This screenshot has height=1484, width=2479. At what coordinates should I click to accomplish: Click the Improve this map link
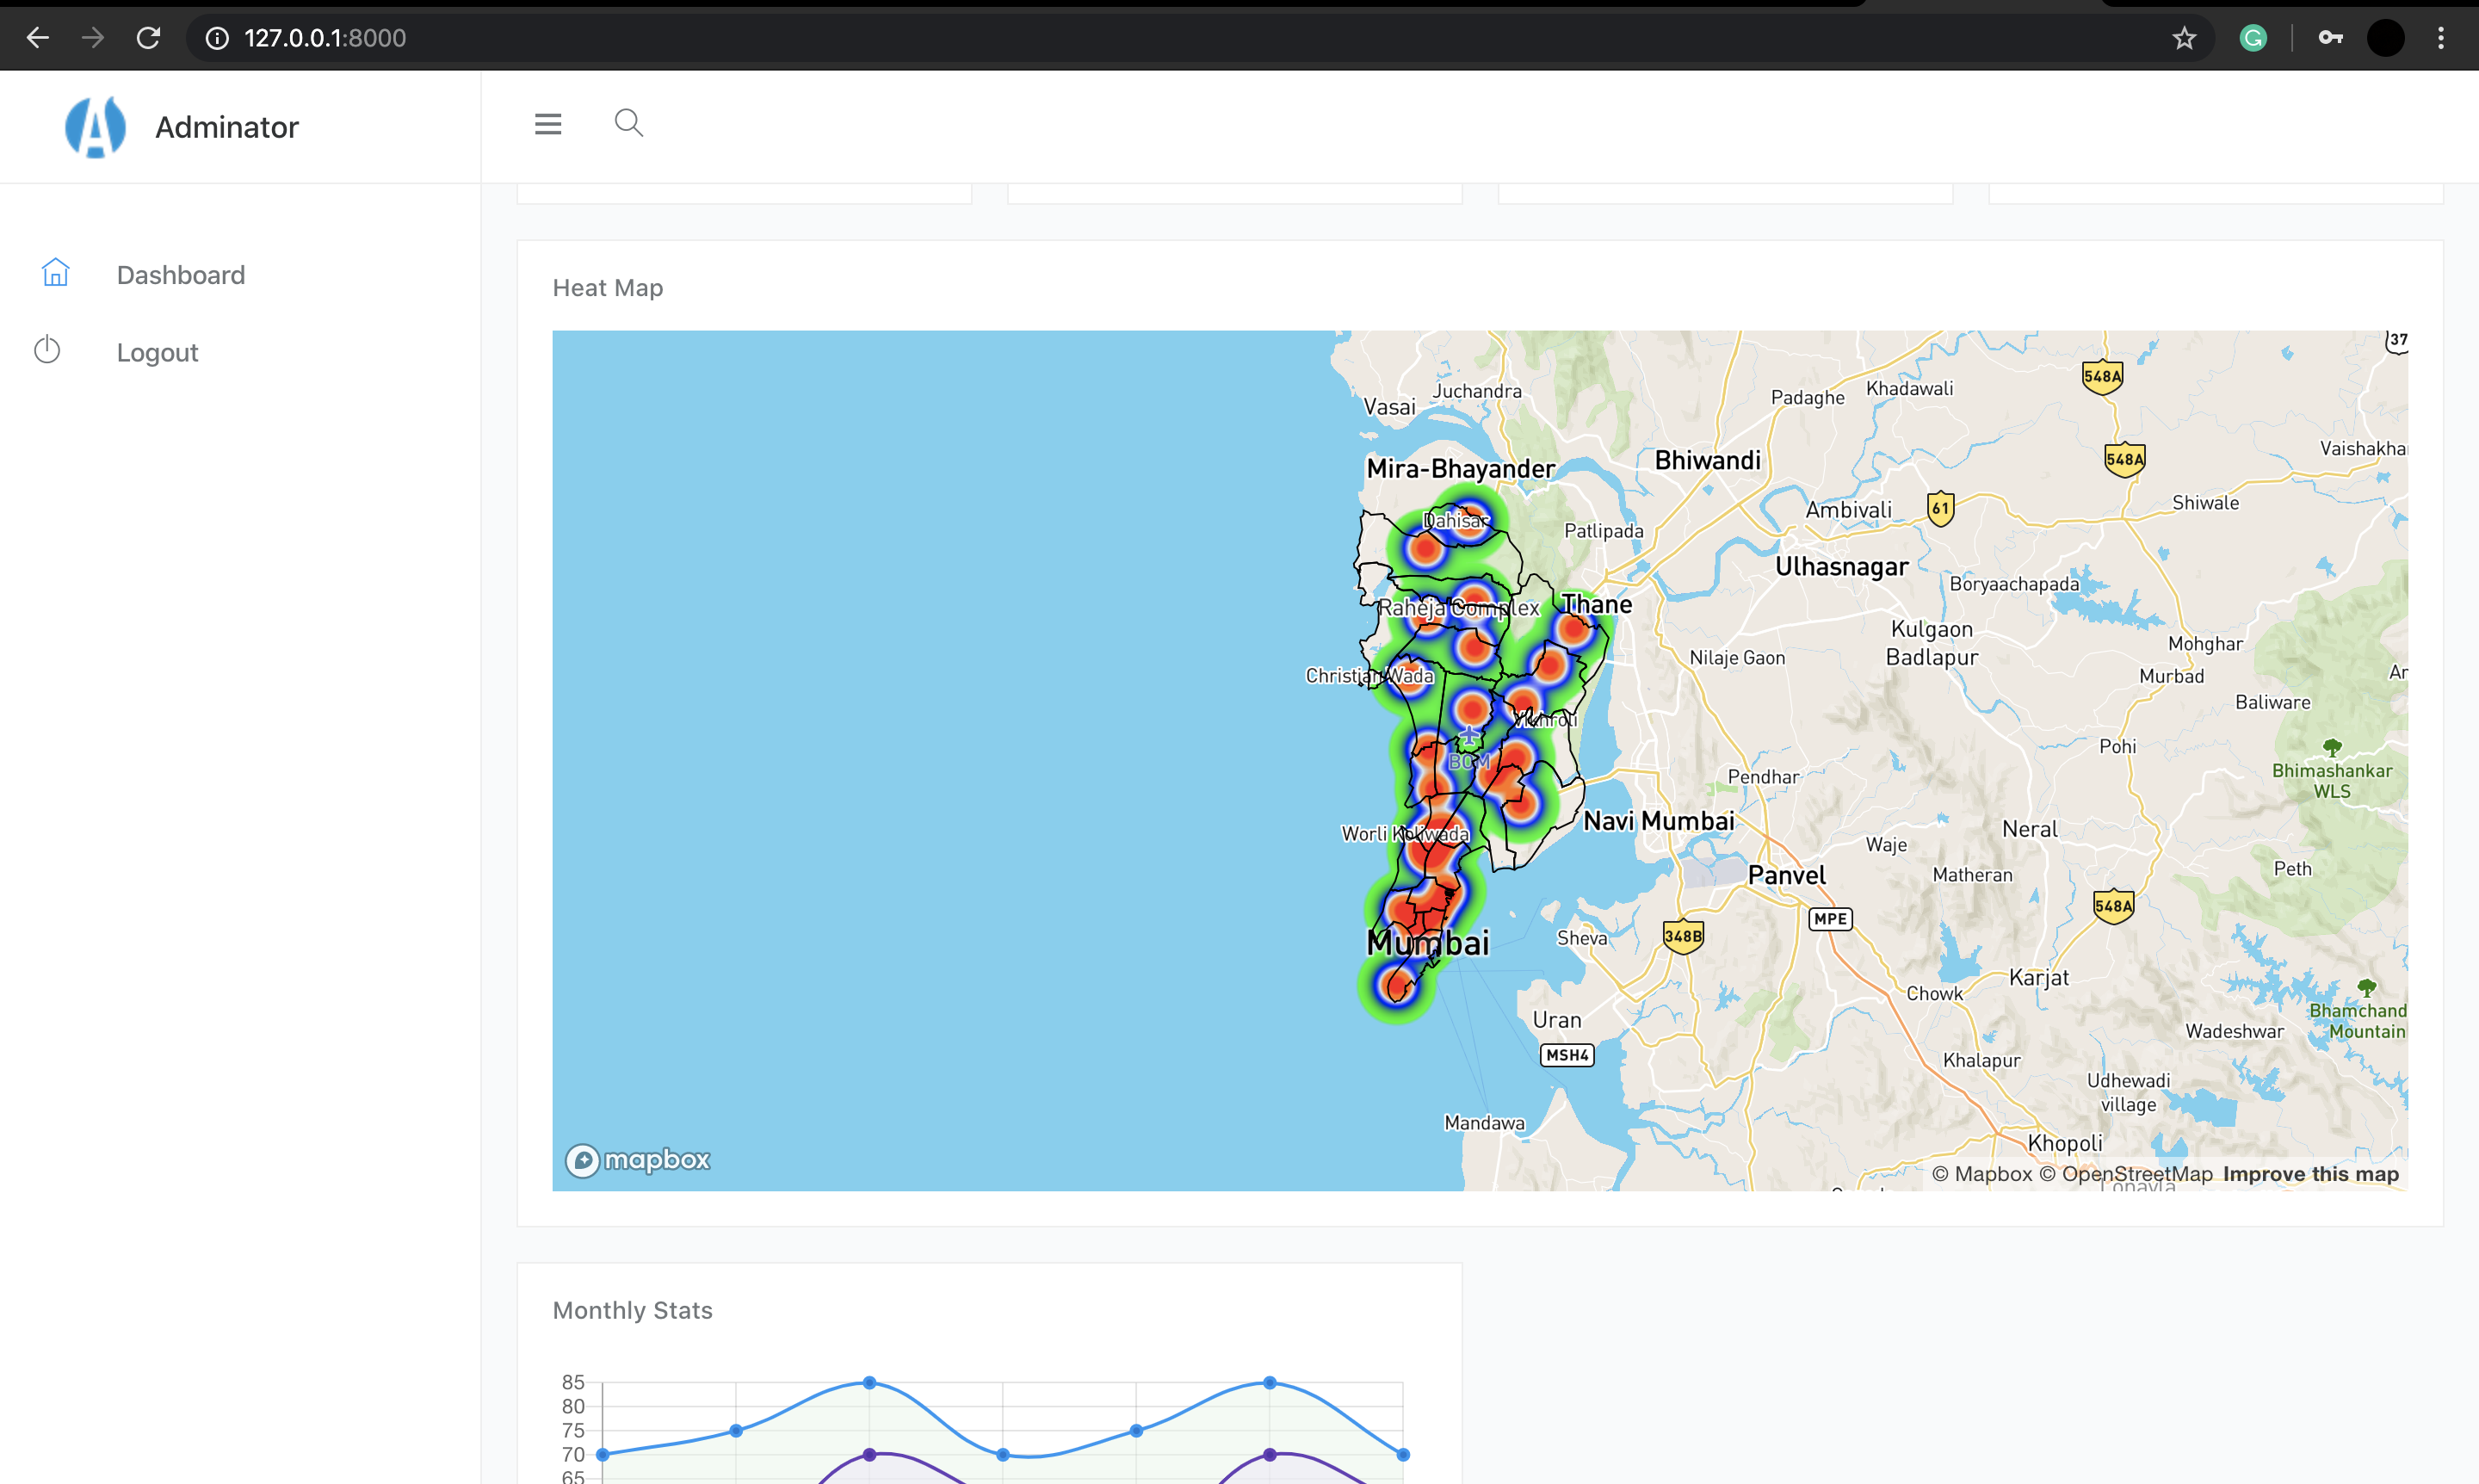click(2310, 1174)
